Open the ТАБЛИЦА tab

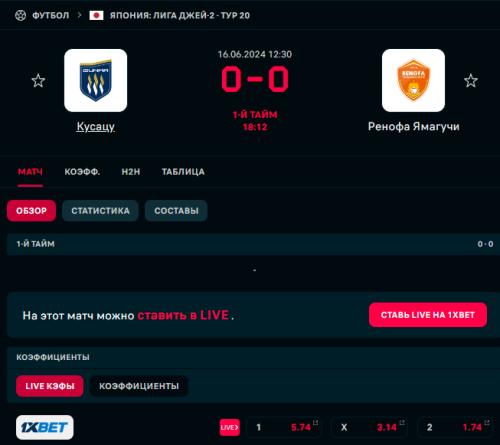(183, 172)
